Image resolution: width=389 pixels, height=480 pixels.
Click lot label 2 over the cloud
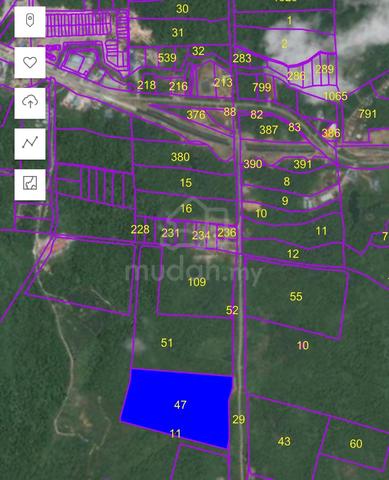click(284, 44)
